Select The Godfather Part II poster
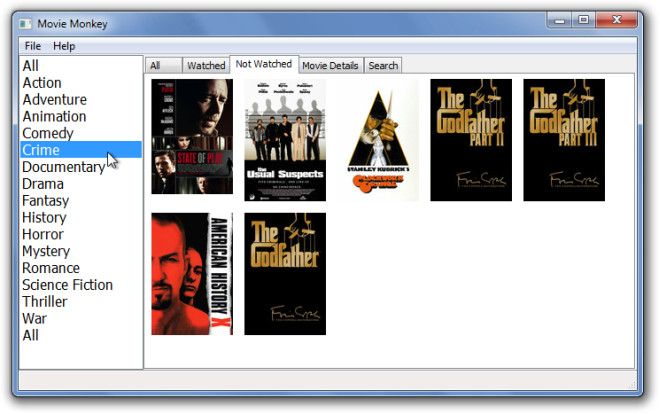This screenshot has width=660, height=414. pos(471,140)
